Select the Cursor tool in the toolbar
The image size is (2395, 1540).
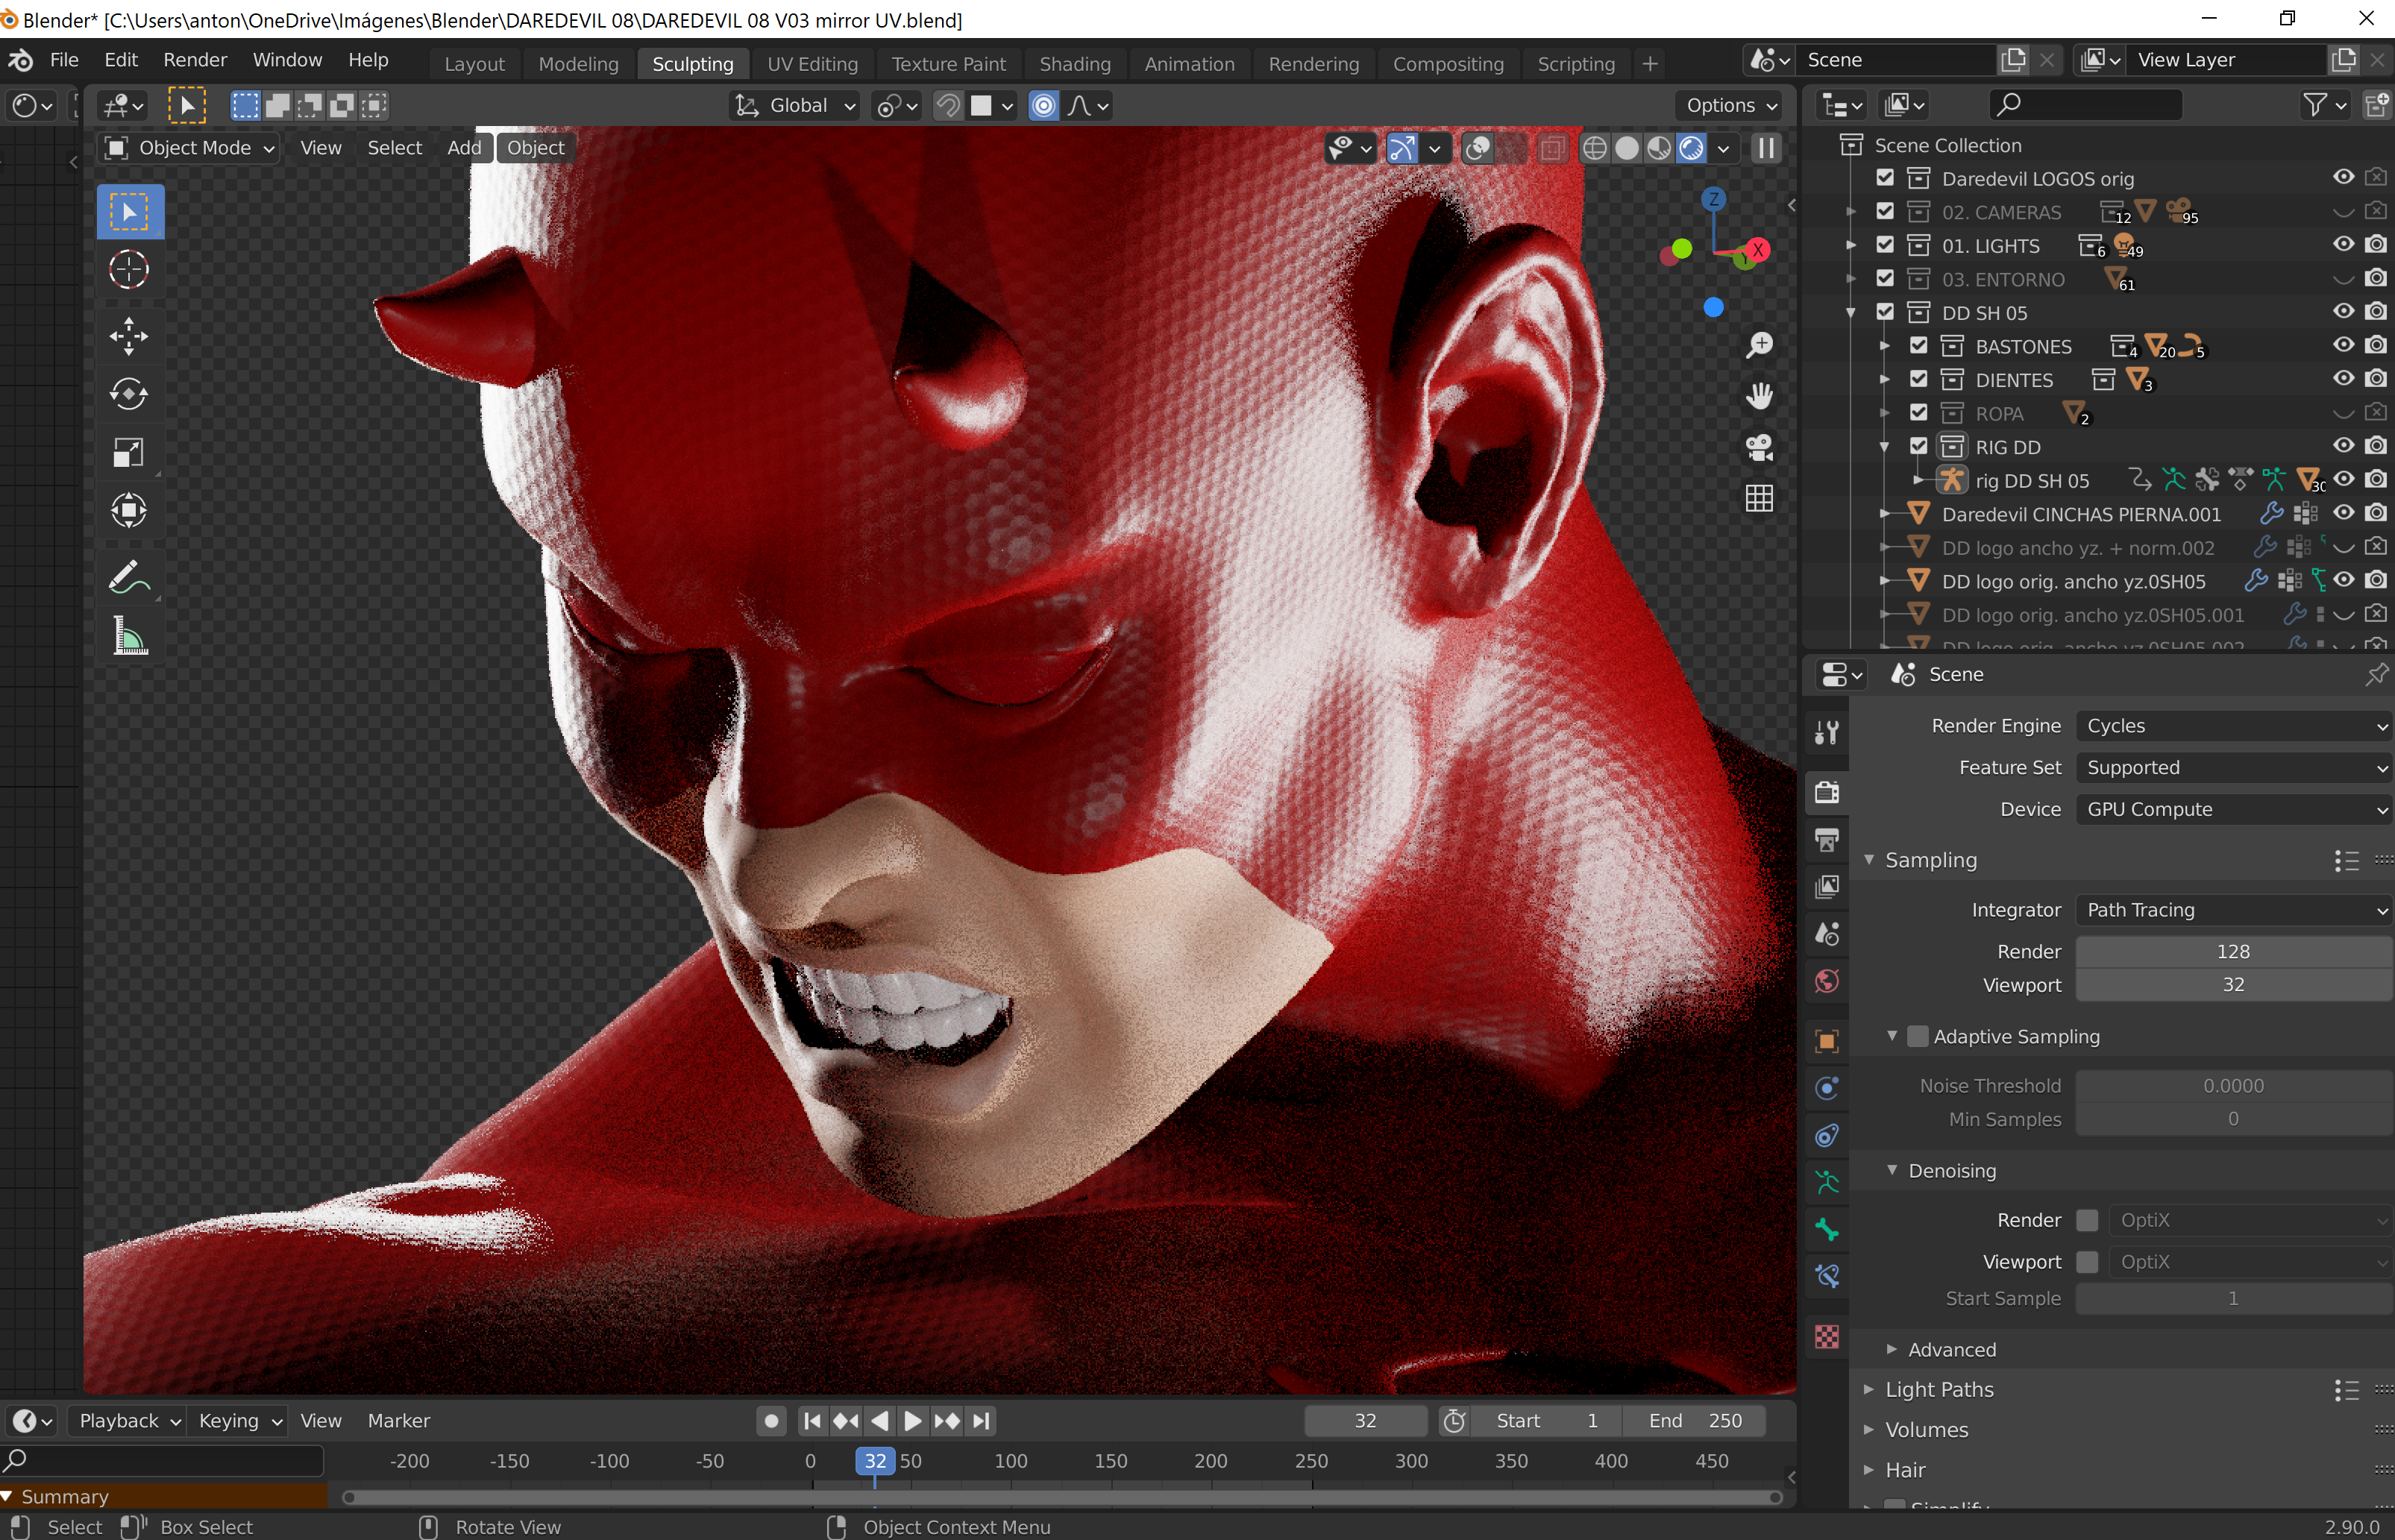pos(129,270)
